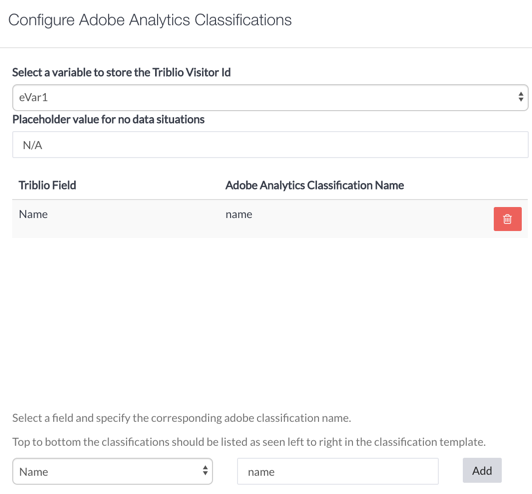
Task: Focus the bottom classification name text input
Action: (338, 471)
